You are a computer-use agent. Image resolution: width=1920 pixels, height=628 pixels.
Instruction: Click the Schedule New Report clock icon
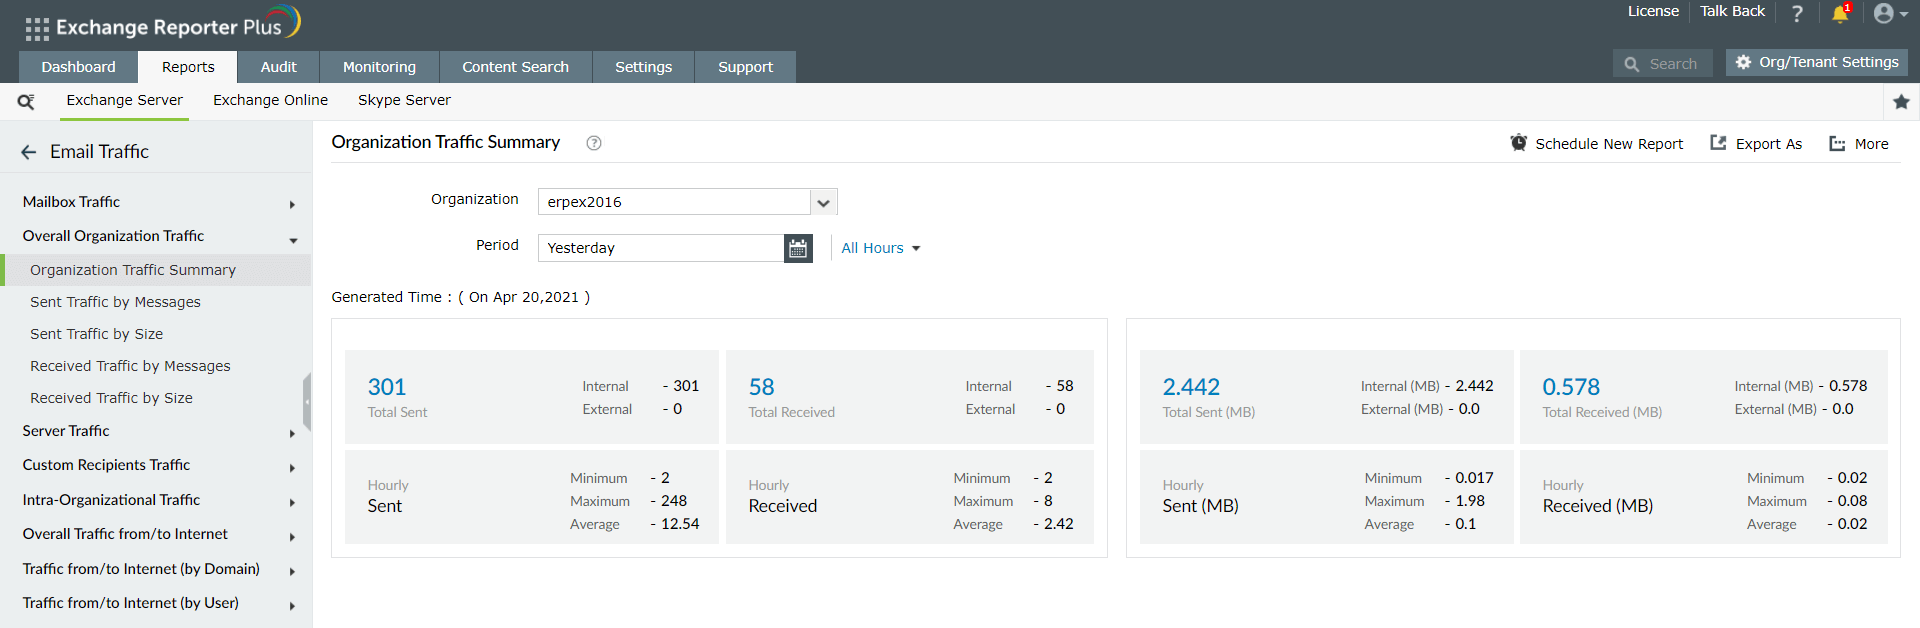(1518, 143)
